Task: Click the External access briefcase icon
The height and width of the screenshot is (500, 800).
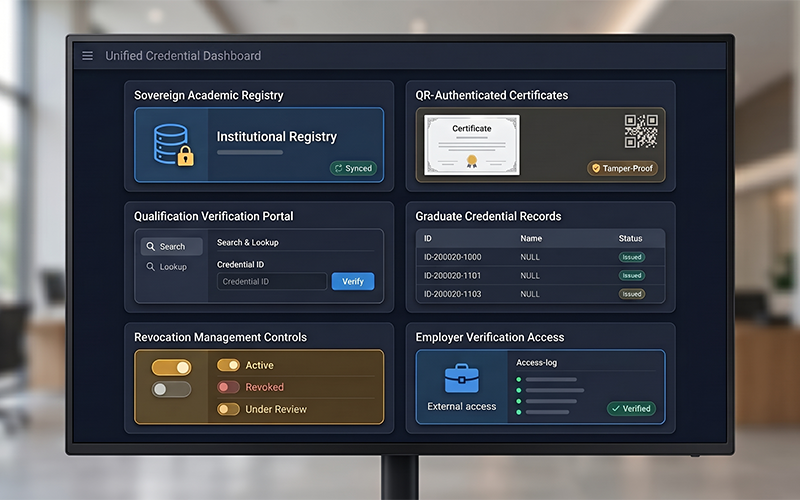Action: (x=462, y=379)
